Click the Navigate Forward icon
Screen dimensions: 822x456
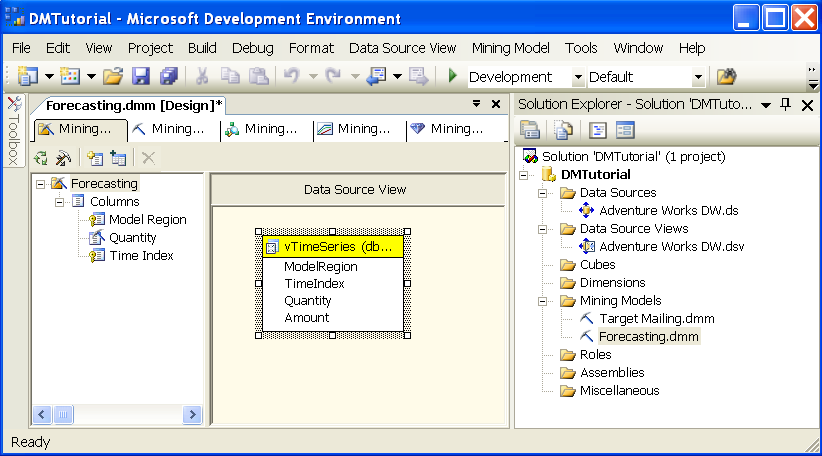418,77
